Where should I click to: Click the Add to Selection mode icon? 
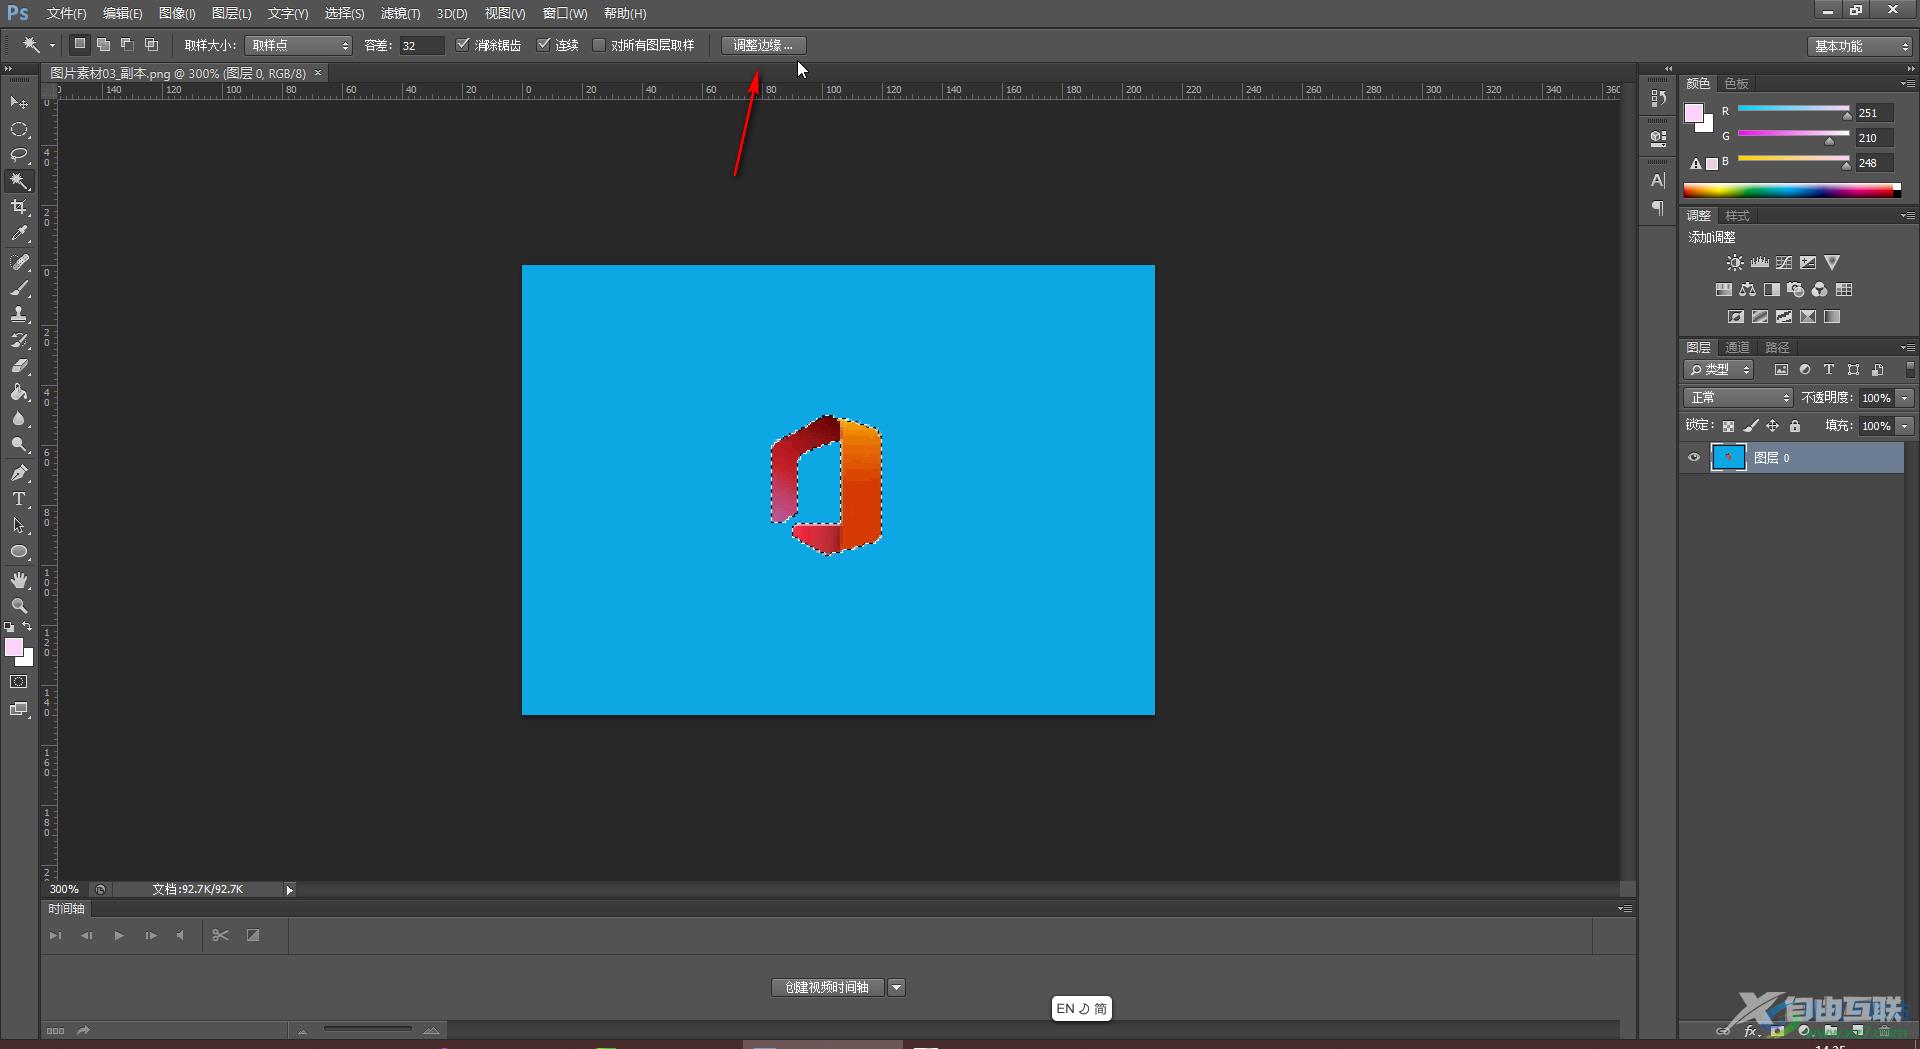coord(103,44)
